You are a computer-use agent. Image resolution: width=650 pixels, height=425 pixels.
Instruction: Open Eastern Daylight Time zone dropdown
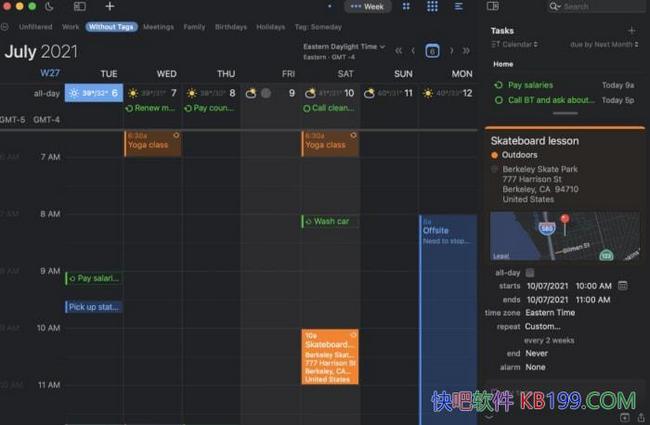pyautogui.click(x=344, y=47)
